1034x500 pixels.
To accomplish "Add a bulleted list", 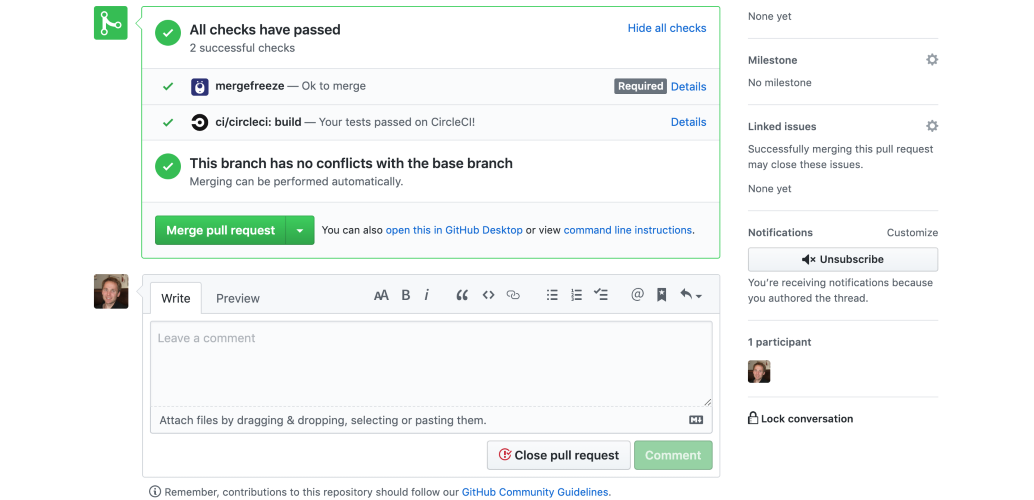I will tap(552, 295).
